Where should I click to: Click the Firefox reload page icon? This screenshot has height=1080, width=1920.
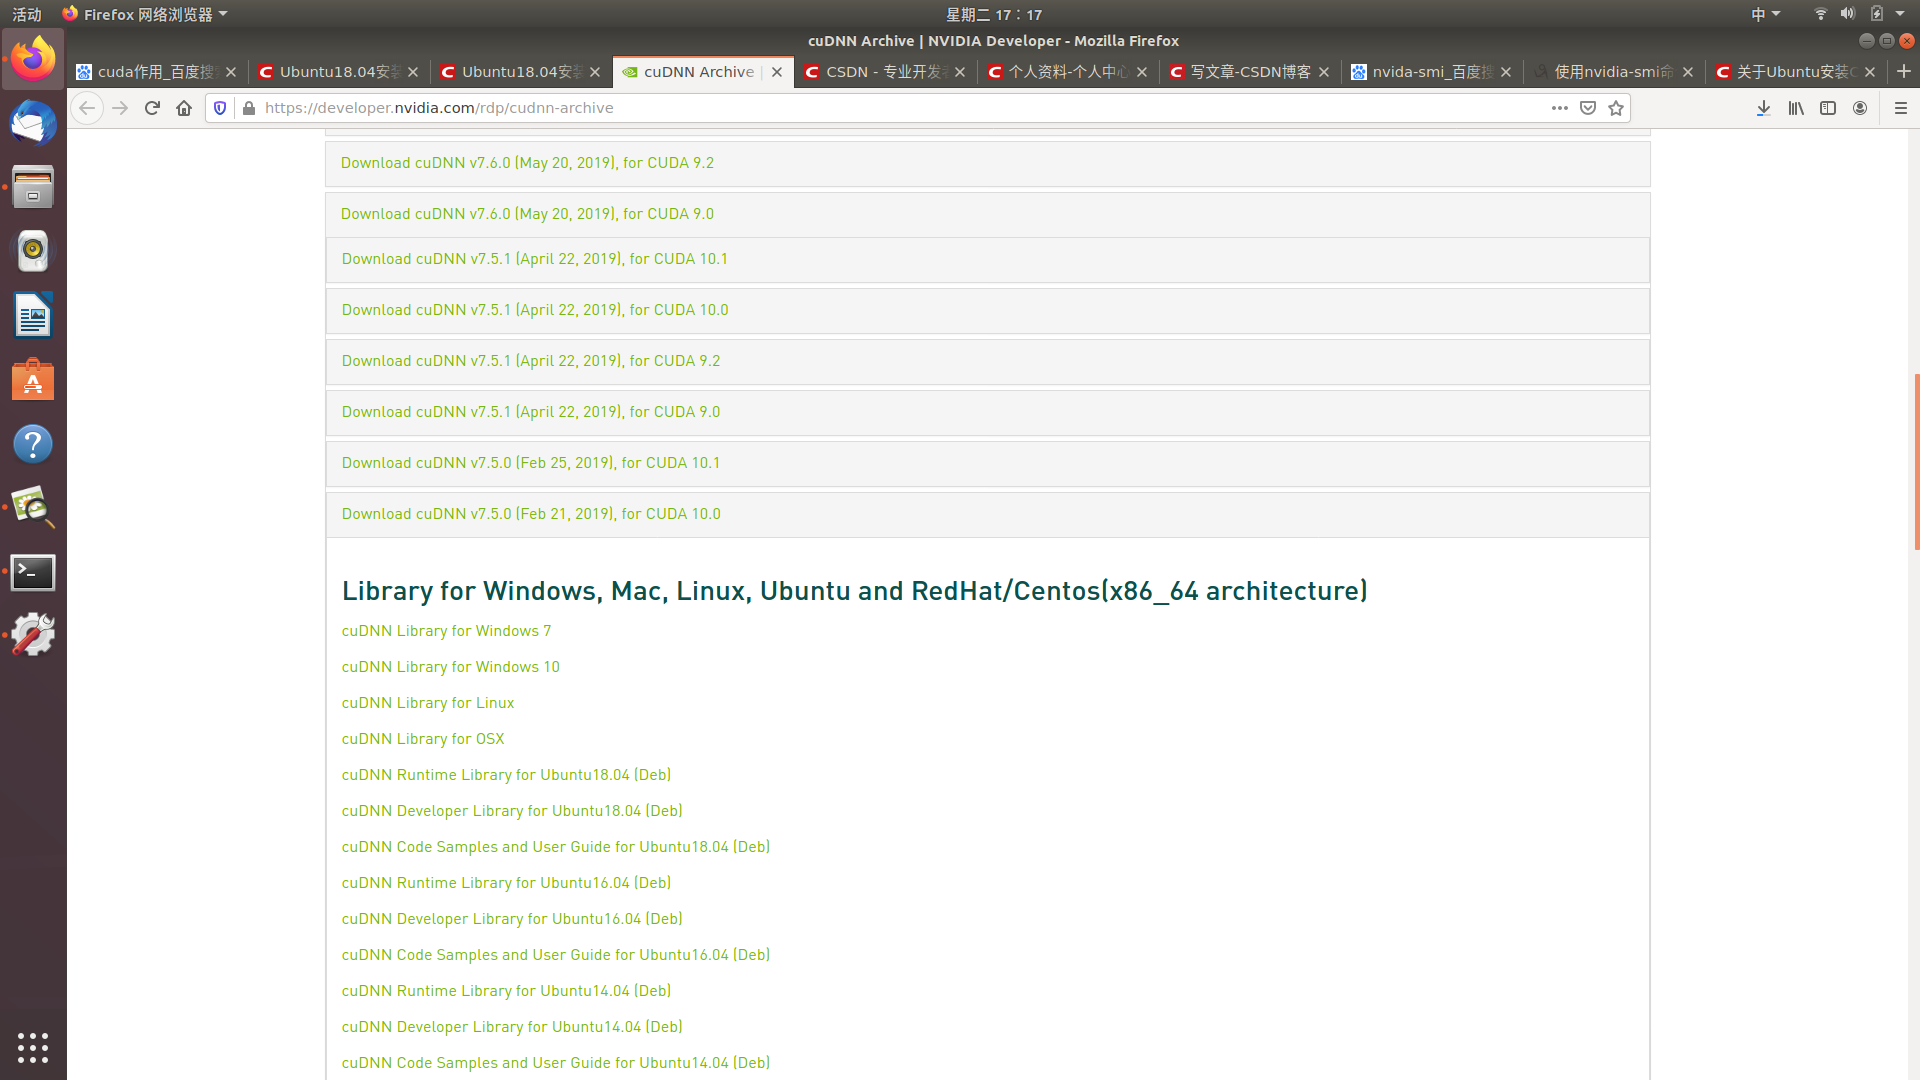152,108
